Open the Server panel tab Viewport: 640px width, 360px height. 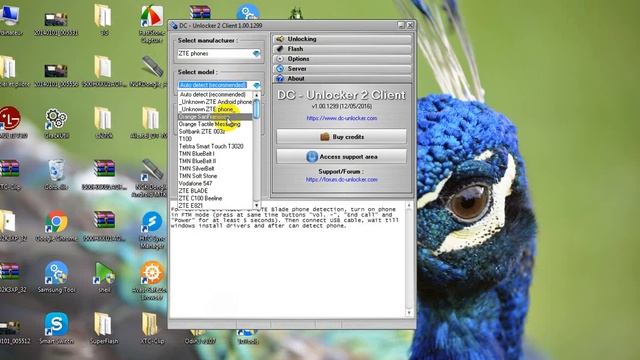[x=342, y=69]
